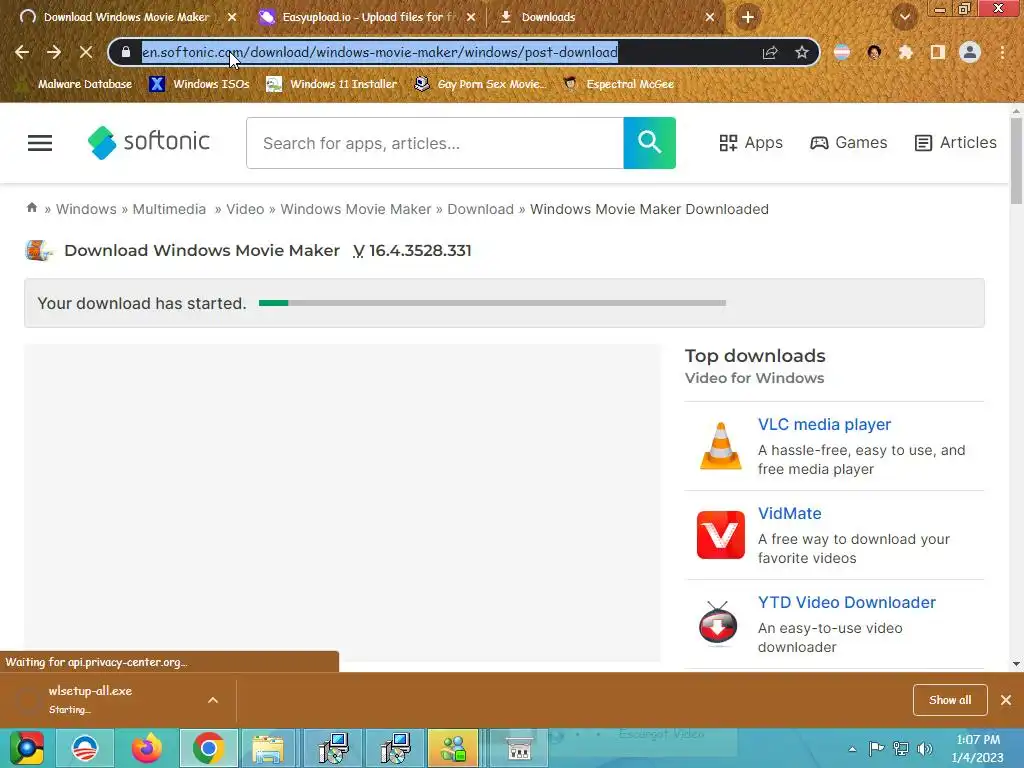
Task: Open Chrome's three-dot menu
Action: (x=1002, y=52)
